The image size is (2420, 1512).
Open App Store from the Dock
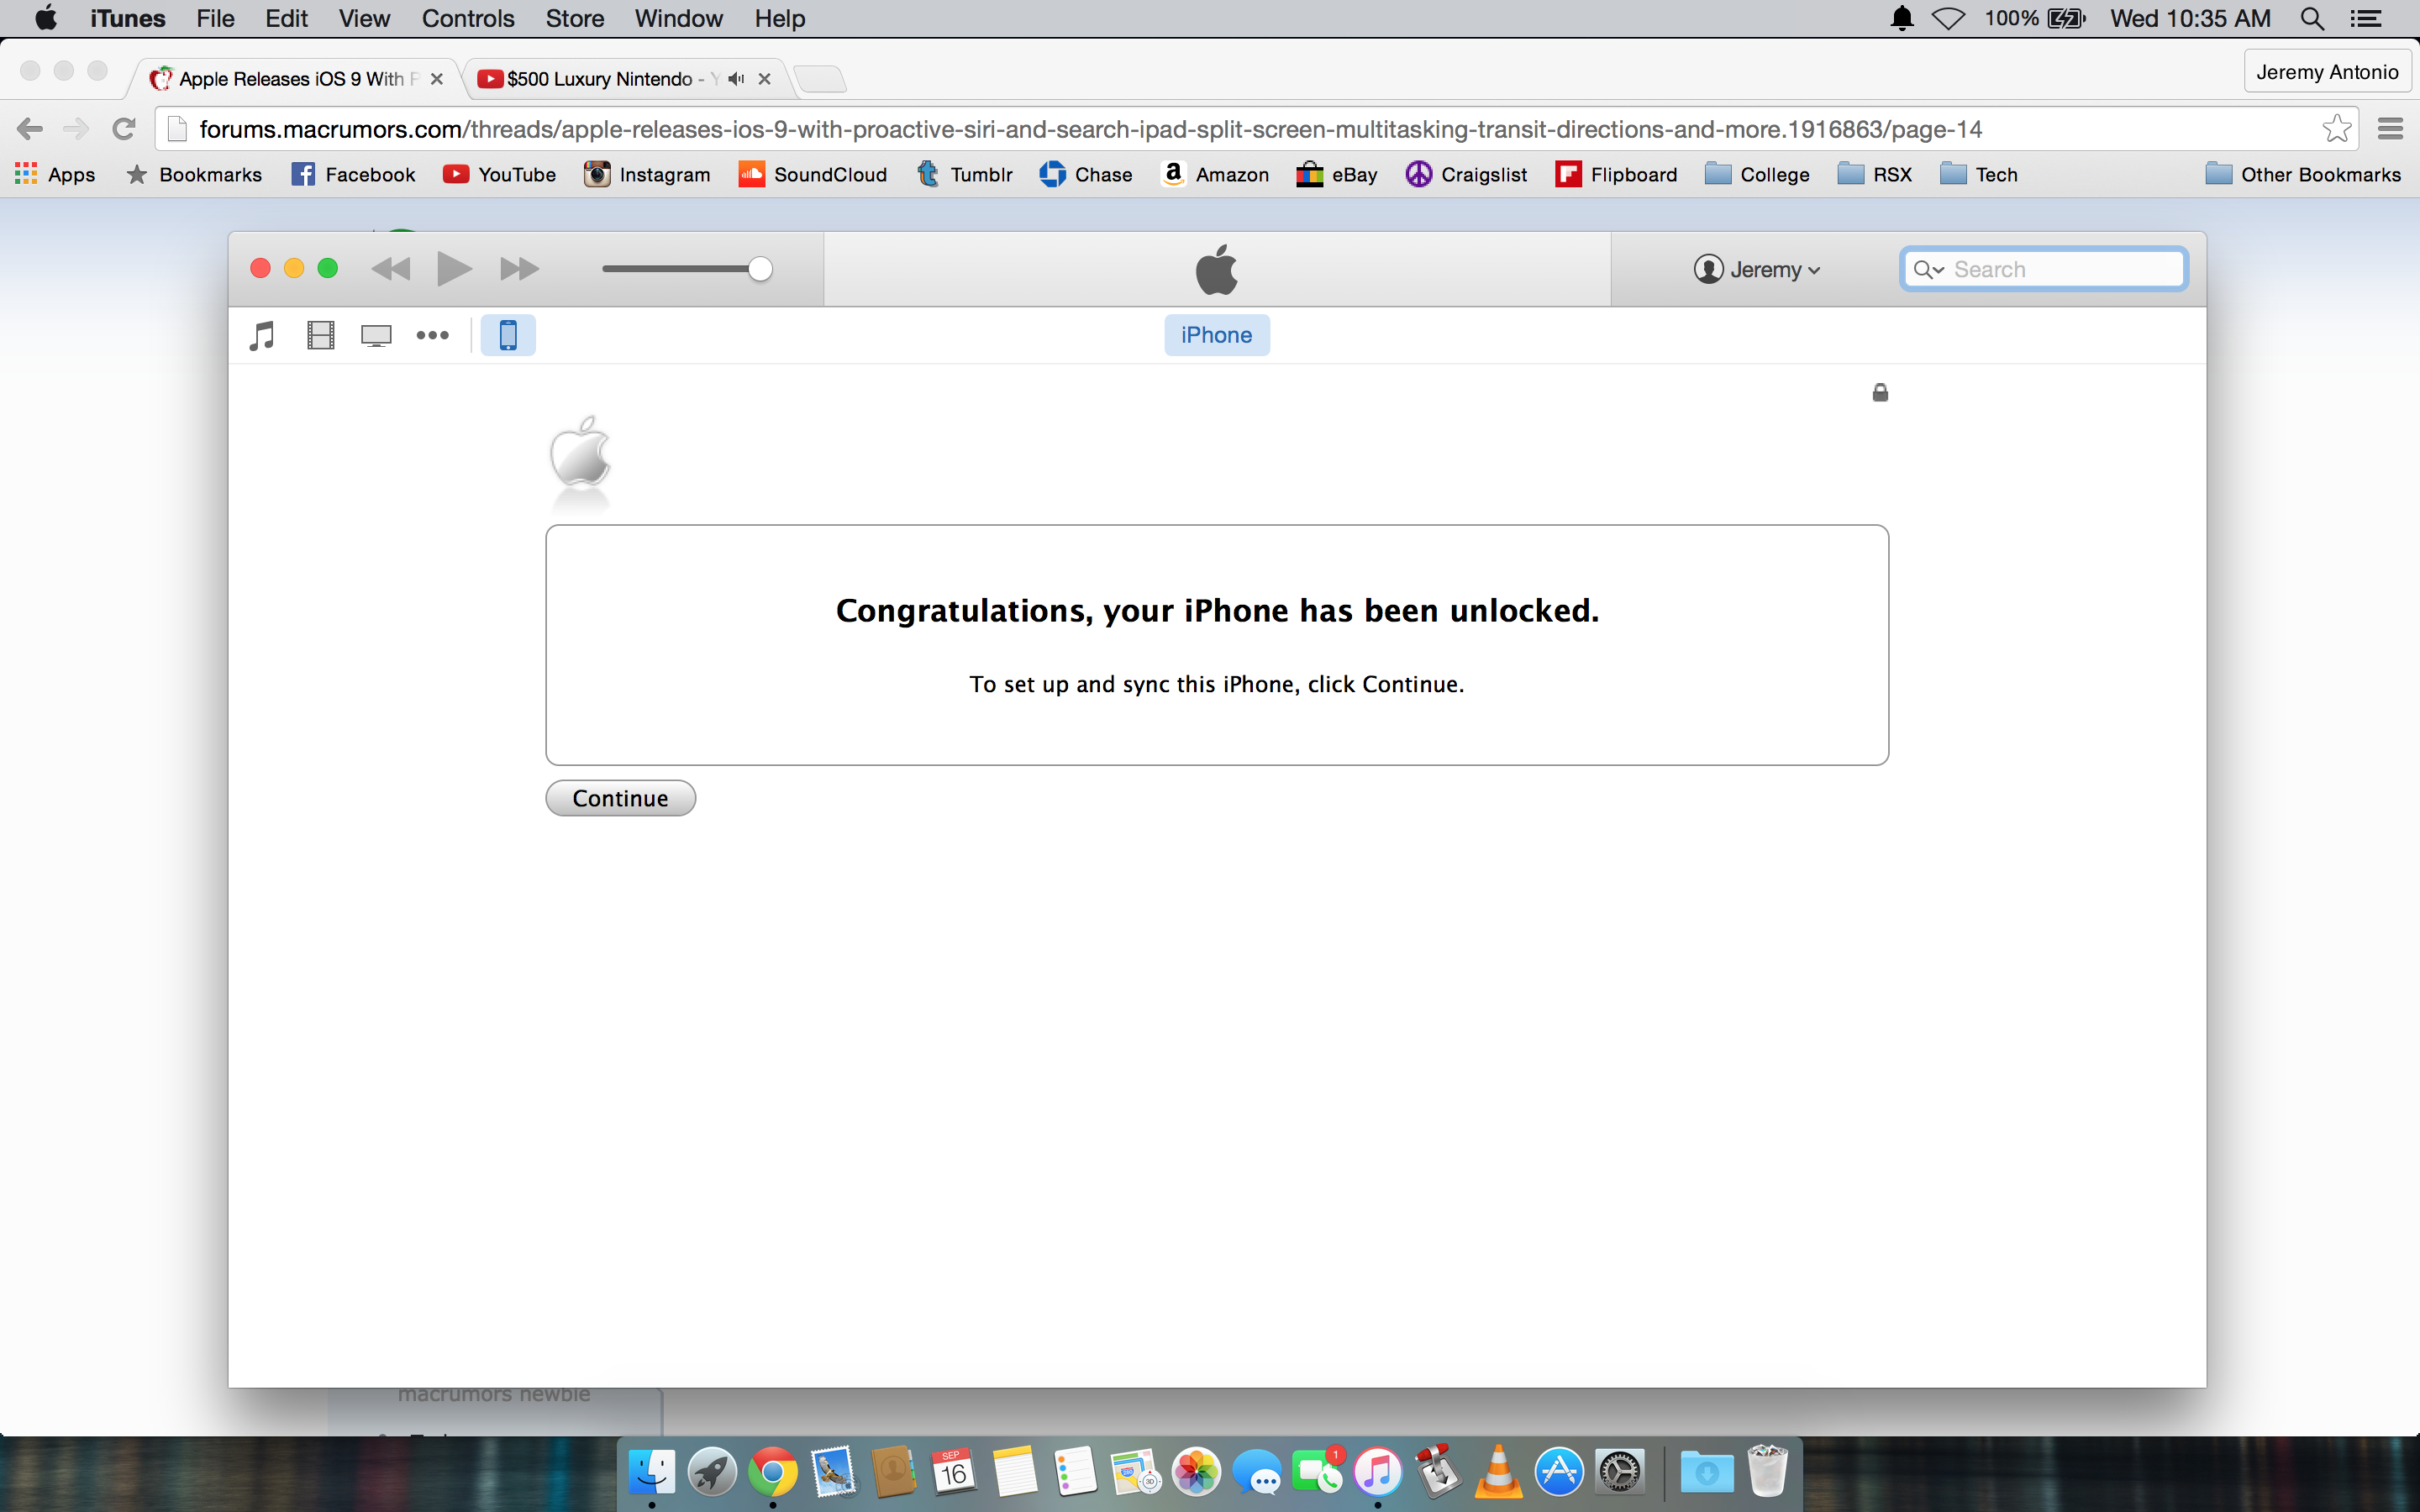click(x=1558, y=1472)
